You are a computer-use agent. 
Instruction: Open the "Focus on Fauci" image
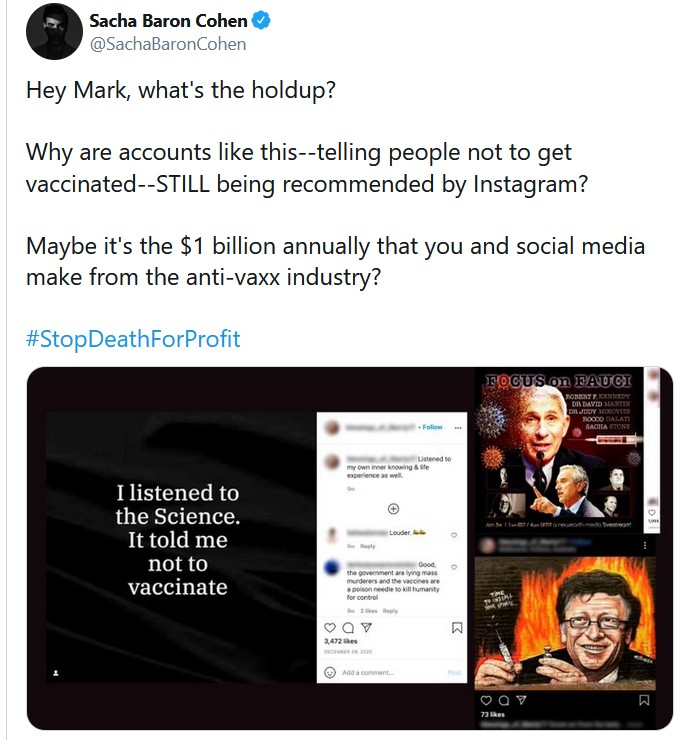pyautogui.click(x=561, y=449)
